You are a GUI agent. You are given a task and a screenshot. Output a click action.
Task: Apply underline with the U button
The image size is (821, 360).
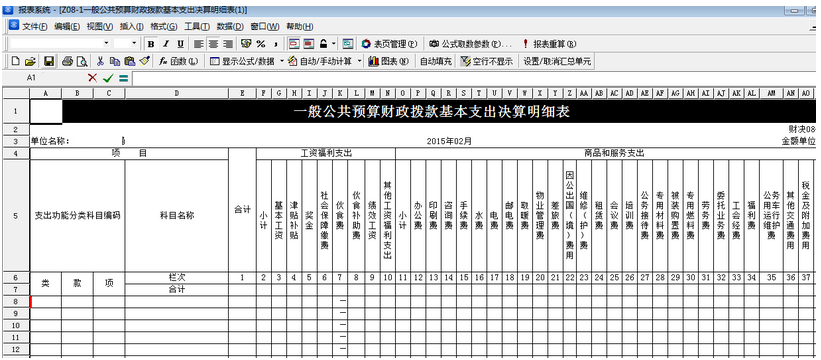point(181,44)
